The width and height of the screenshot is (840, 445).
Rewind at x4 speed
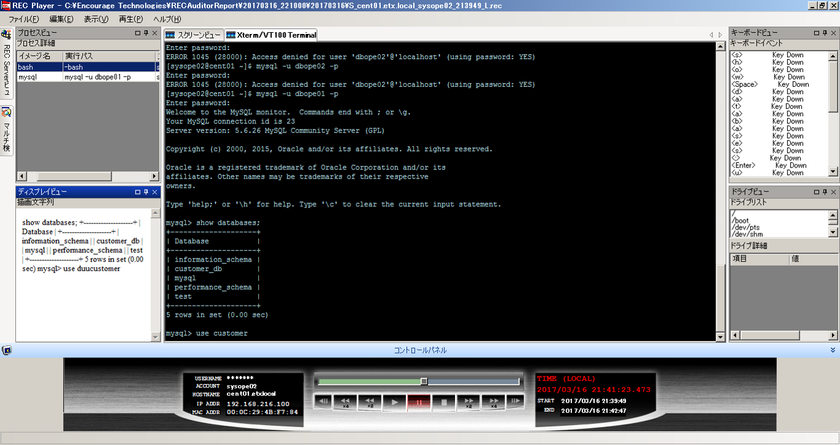click(x=346, y=402)
